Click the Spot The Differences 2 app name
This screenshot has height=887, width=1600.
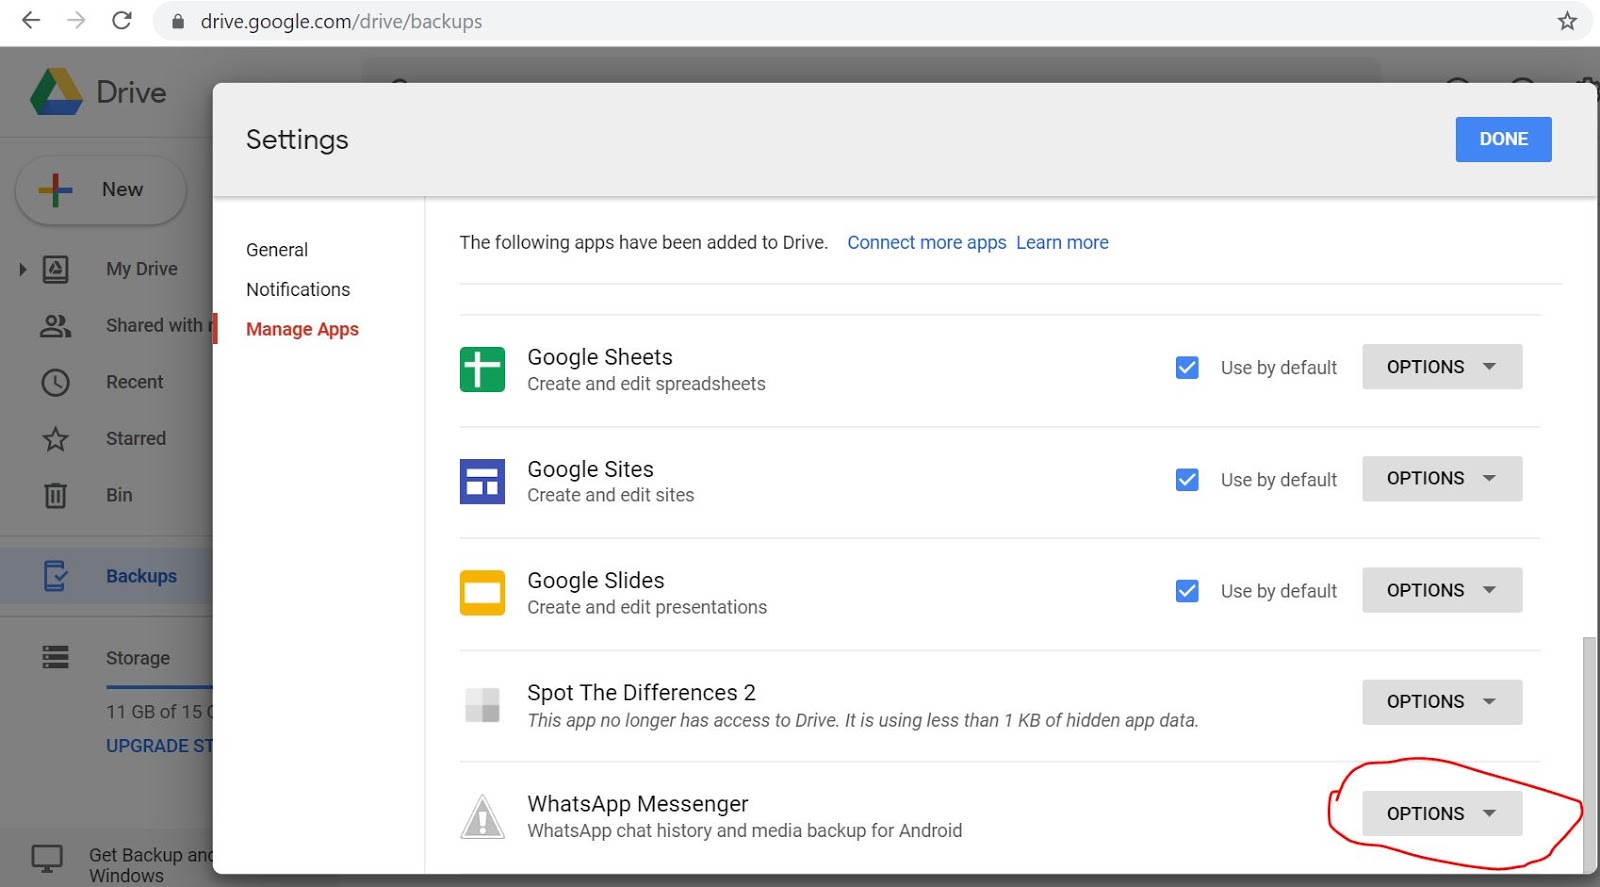click(x=641, y=693)
